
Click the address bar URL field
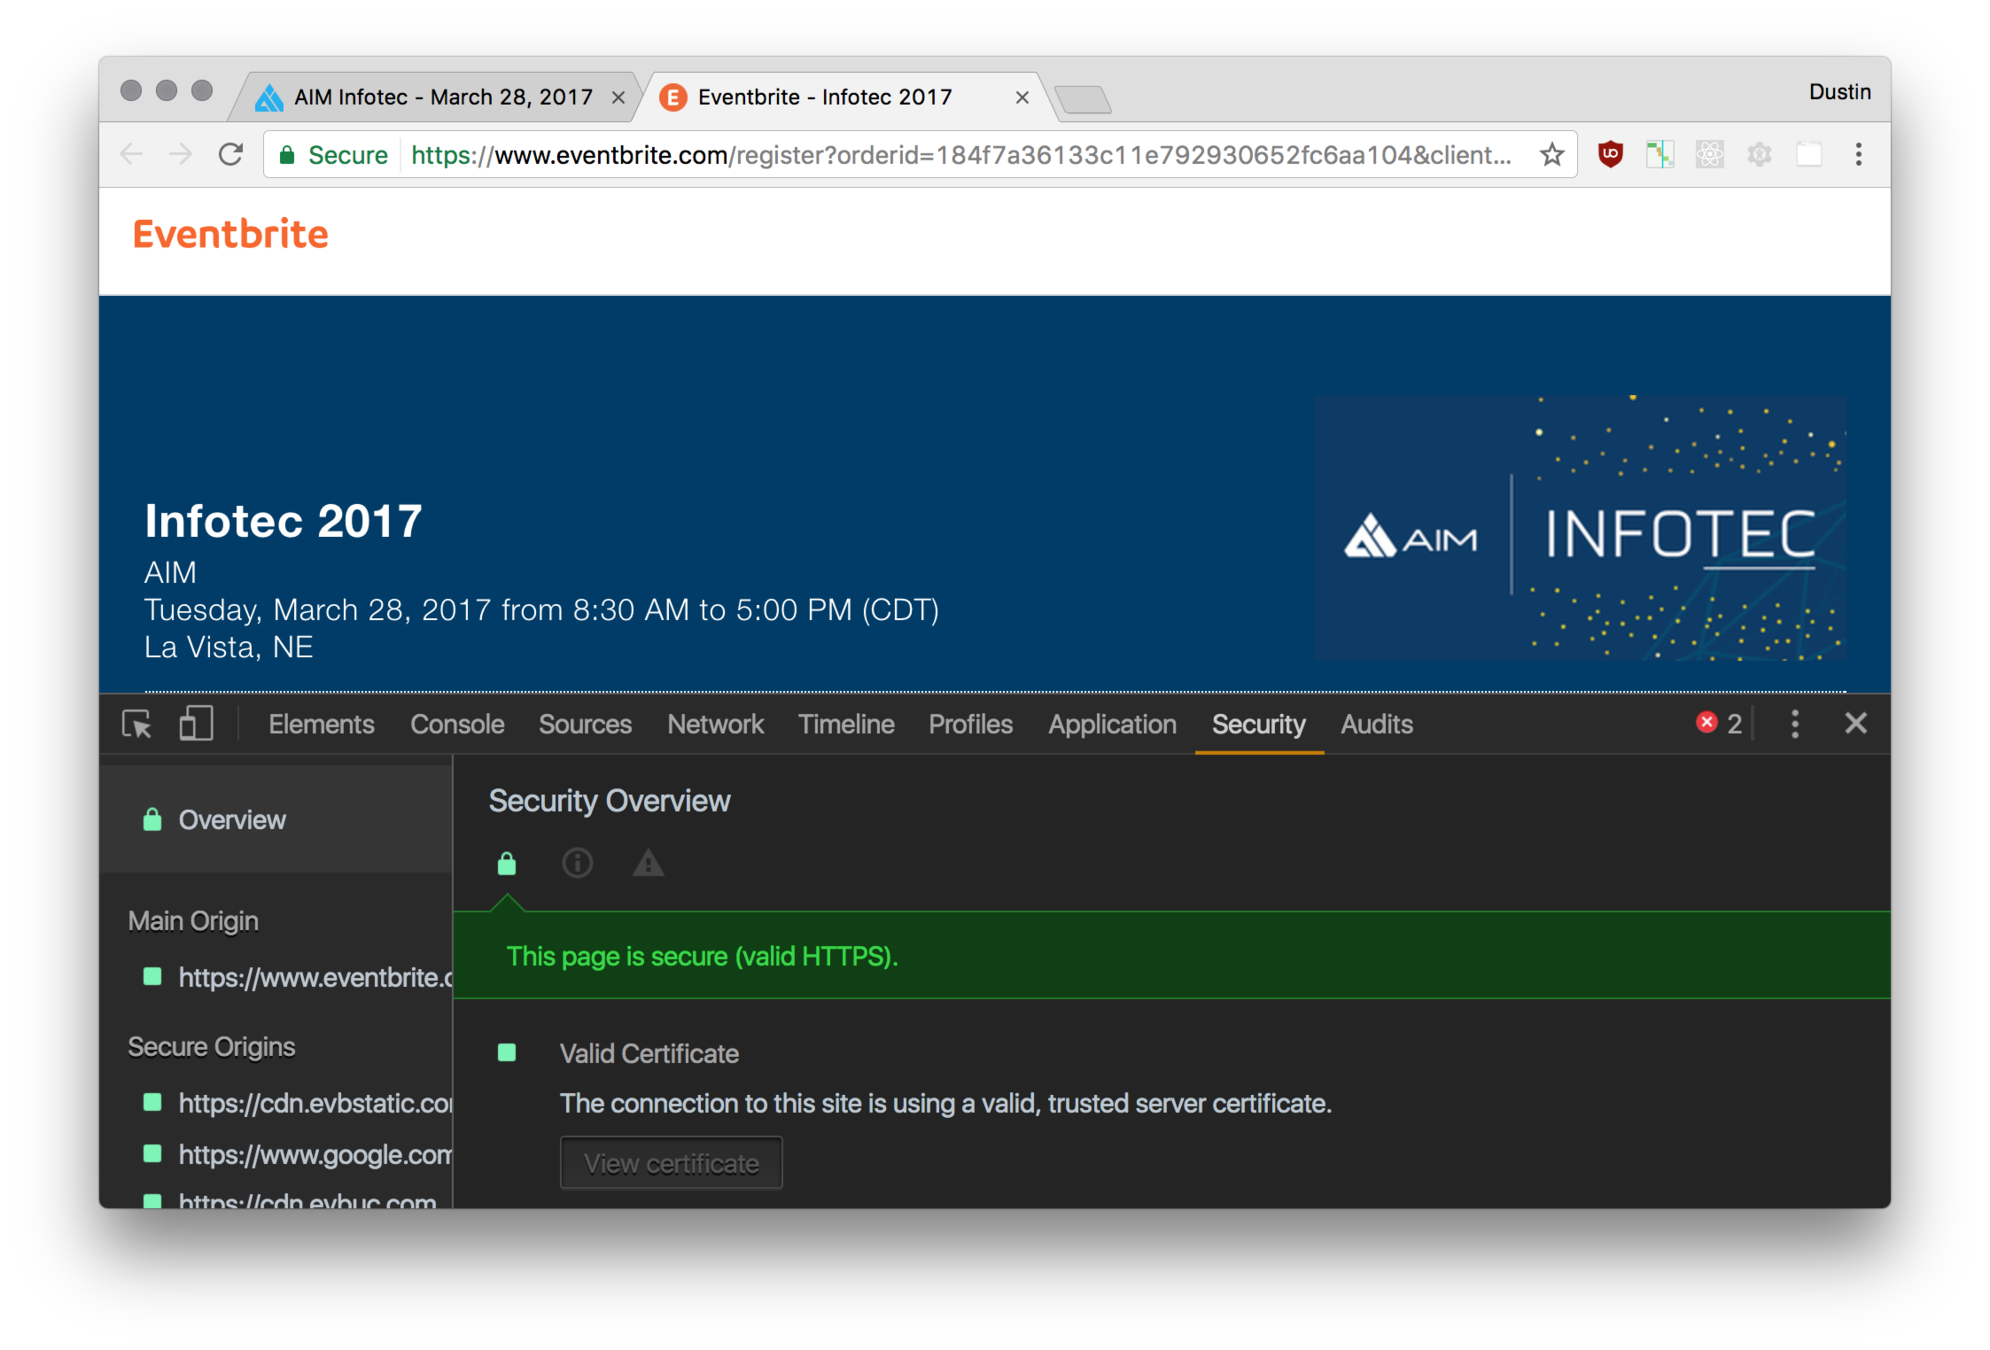(960, 155)
